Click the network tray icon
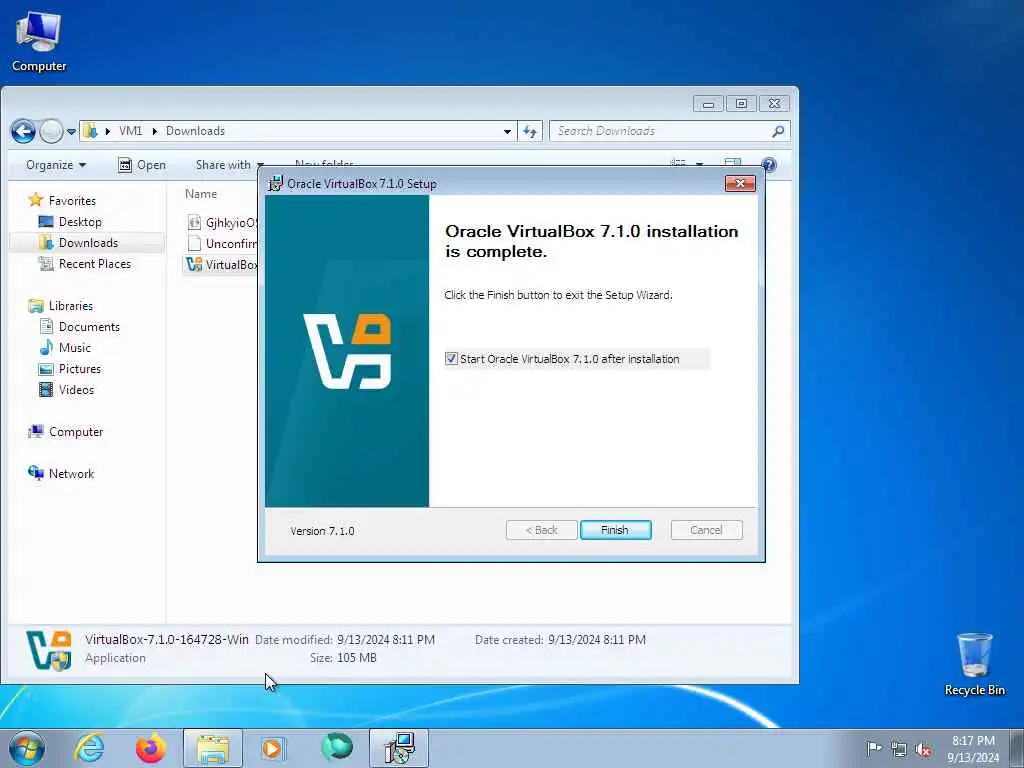 tap(899, 749)
